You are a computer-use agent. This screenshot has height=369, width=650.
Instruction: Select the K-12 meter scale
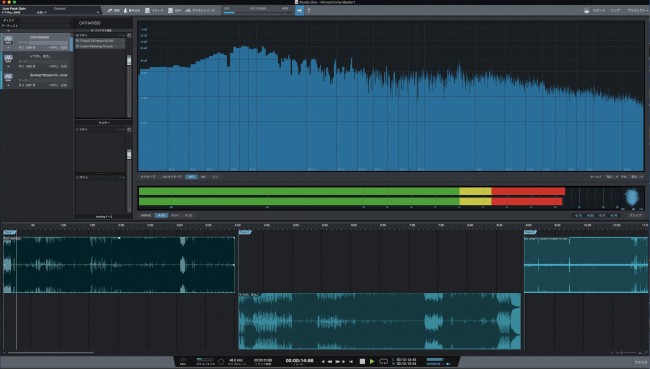pyautogui.click(x=189, y=215)
